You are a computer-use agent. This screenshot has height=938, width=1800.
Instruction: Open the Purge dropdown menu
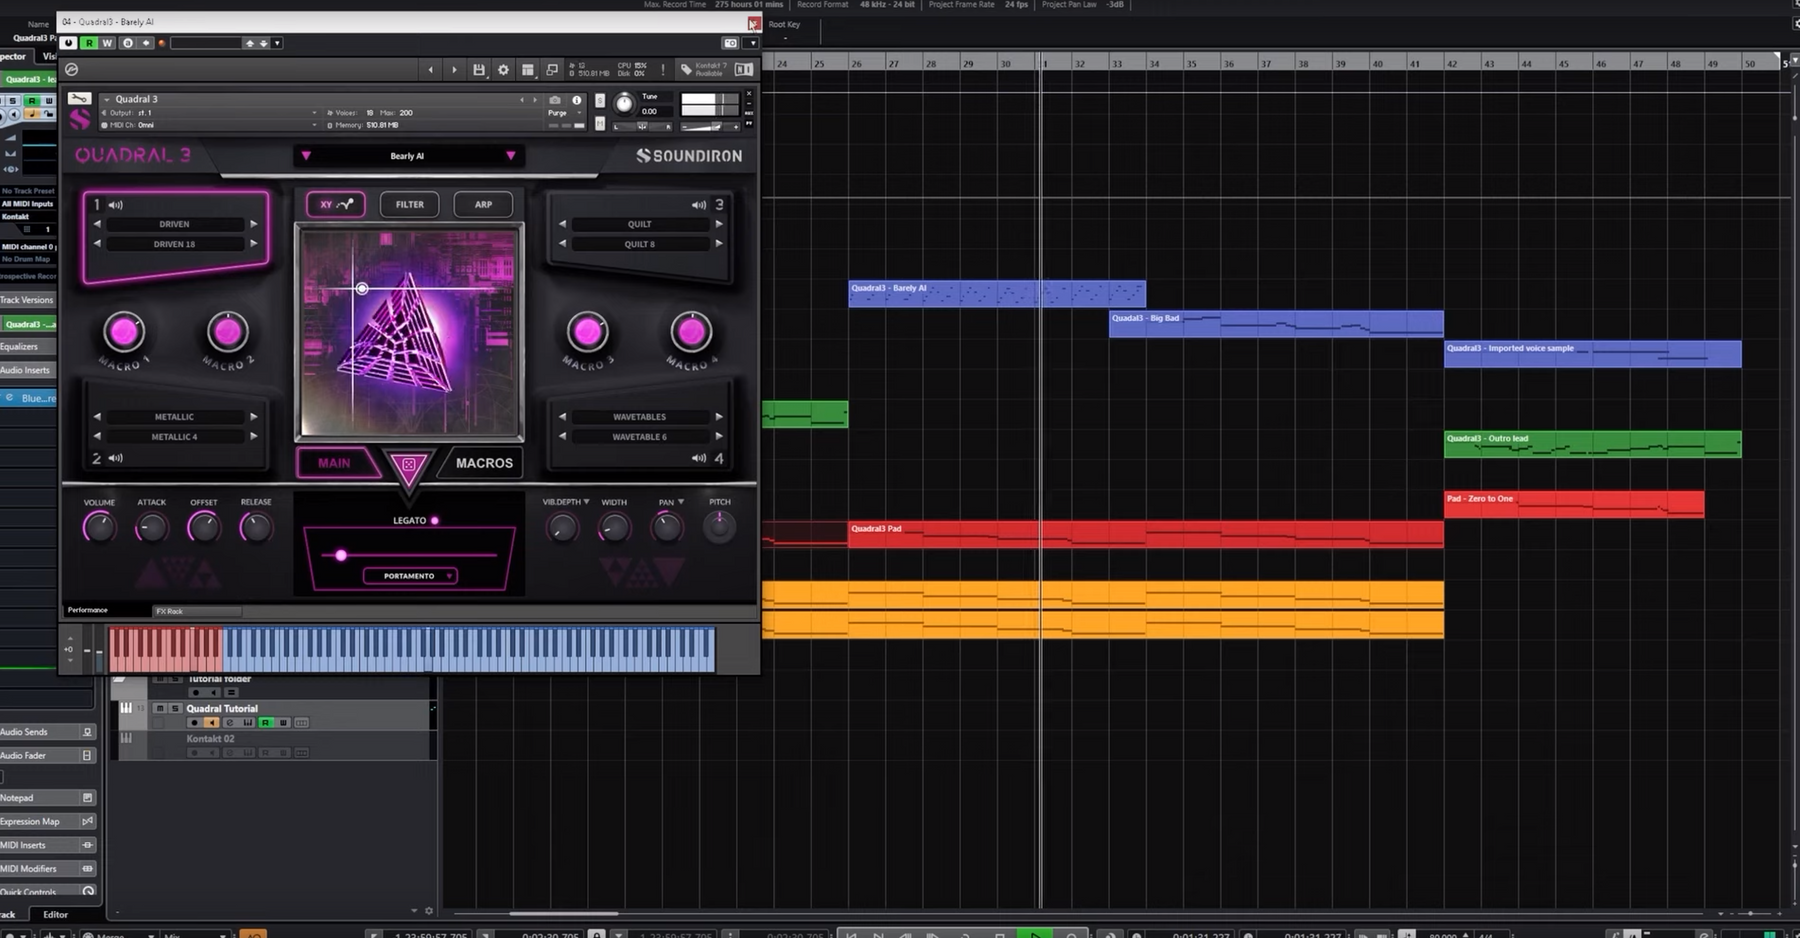(565, 113)
